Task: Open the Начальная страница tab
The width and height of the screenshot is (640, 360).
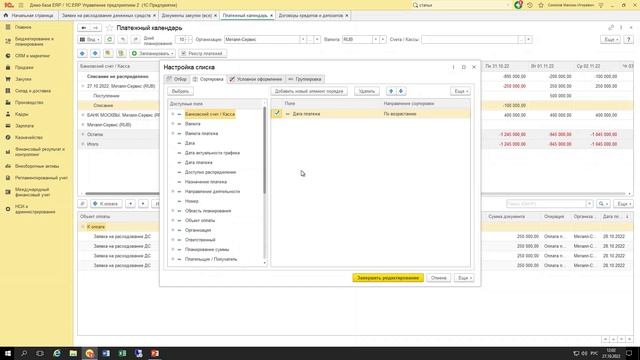Action: click(29, 16)
